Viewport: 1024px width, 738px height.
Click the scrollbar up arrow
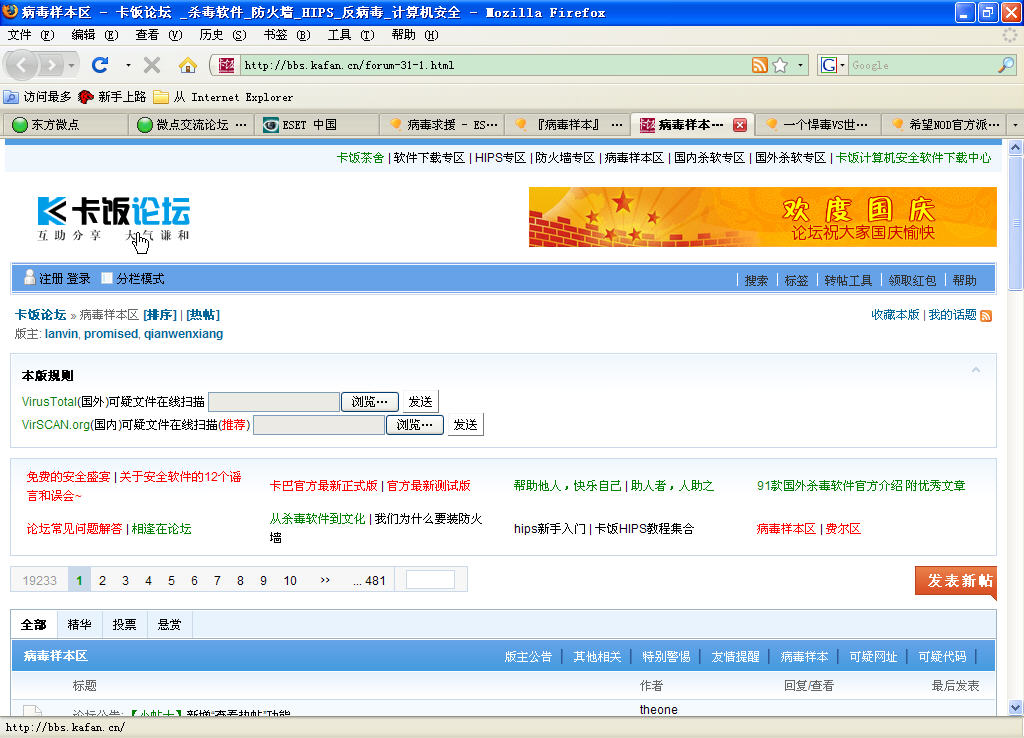[x=1016, y=148]
